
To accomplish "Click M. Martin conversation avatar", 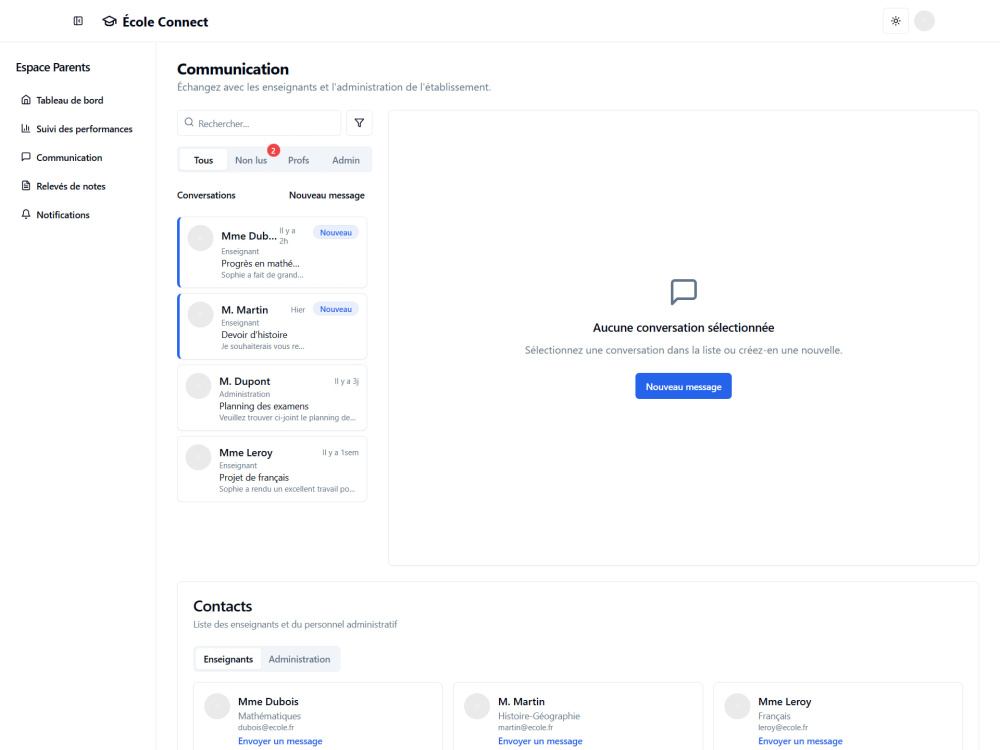I will (x=200, y=315).
